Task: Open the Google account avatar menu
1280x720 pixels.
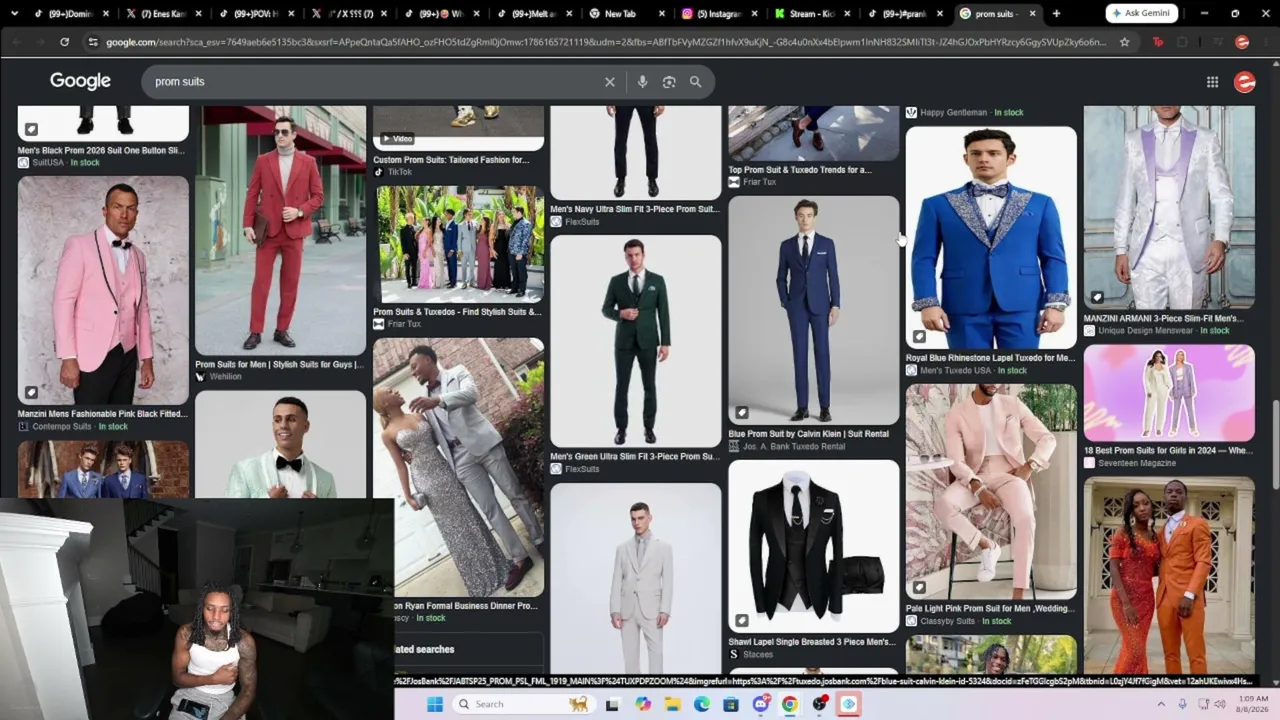Action: tap(1245, 82)
